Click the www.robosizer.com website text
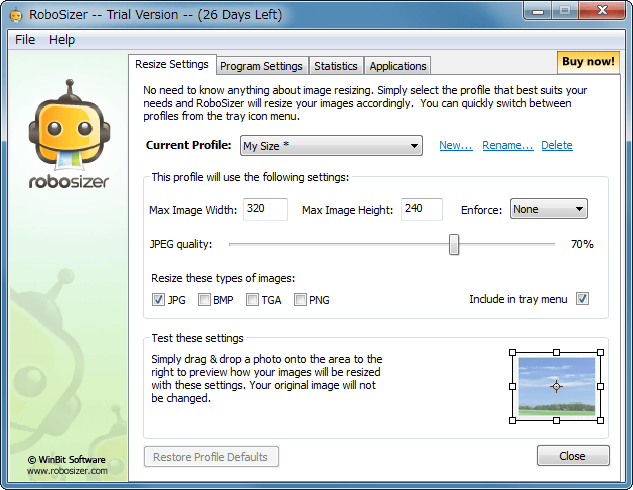Viewport: 633px width, 490px height. [x=67, y=471]
